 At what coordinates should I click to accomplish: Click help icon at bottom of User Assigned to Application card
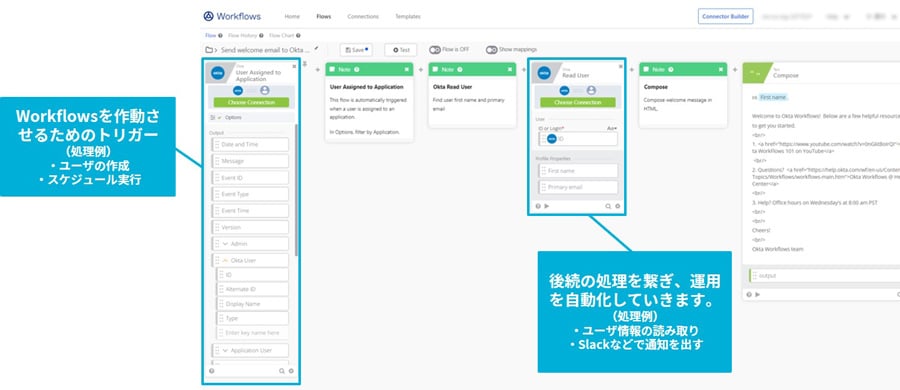click(x=212, y=371)
